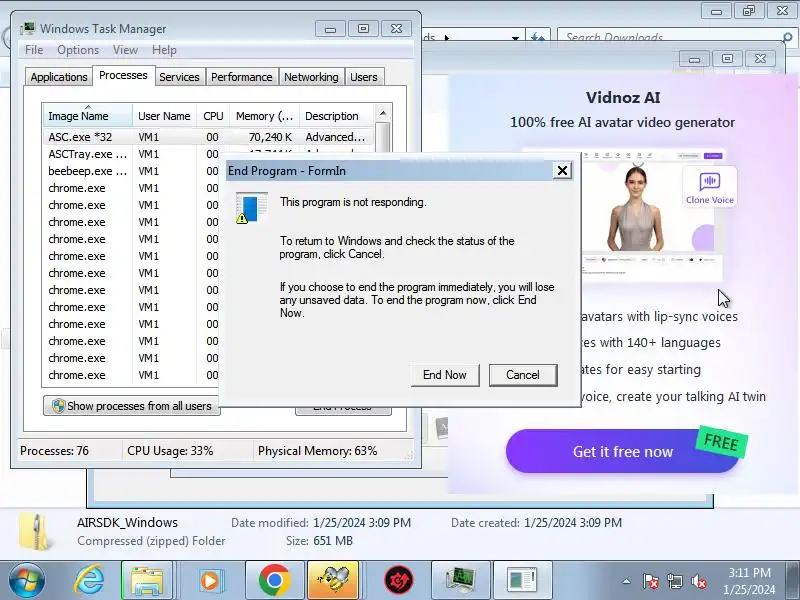Click the avatar woman thumbnail in ad
800x600 pixels.
(636, 208)
